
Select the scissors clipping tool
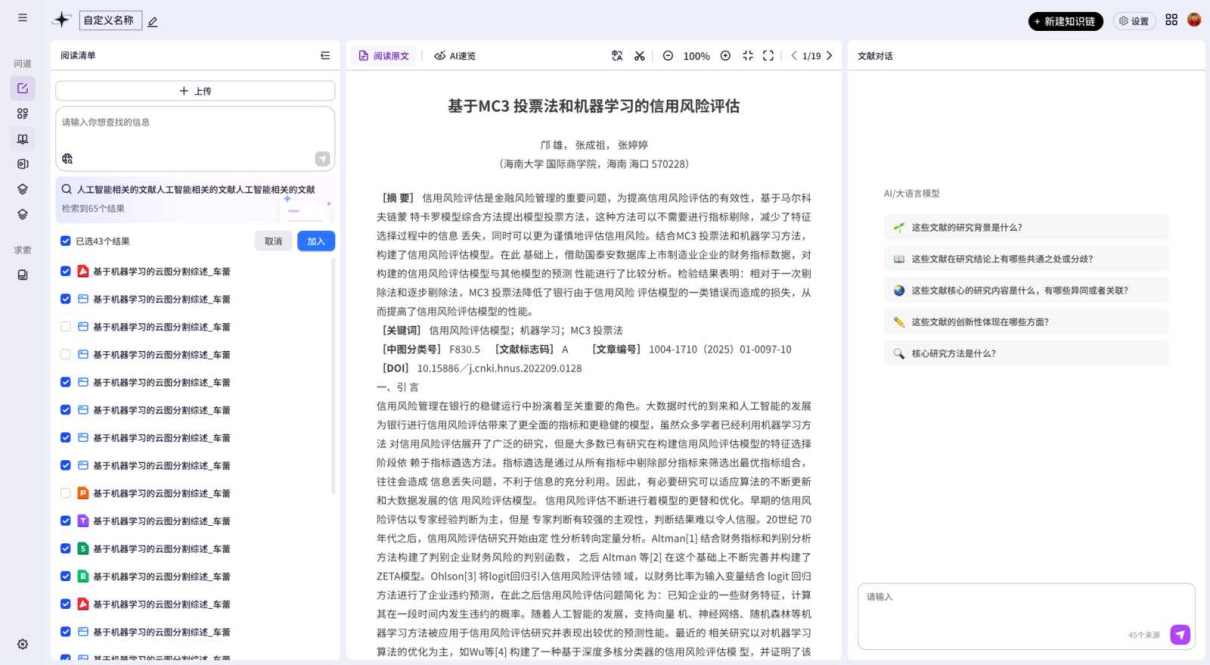[x=639, y=56]
